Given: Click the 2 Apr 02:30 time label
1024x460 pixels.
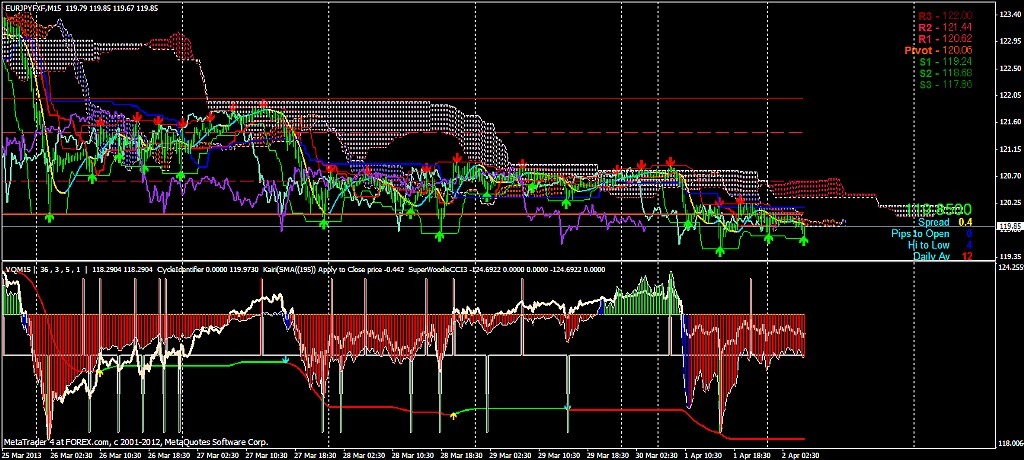Looking at the screenshot, I should pyautogui.click(x=799, y=455).
